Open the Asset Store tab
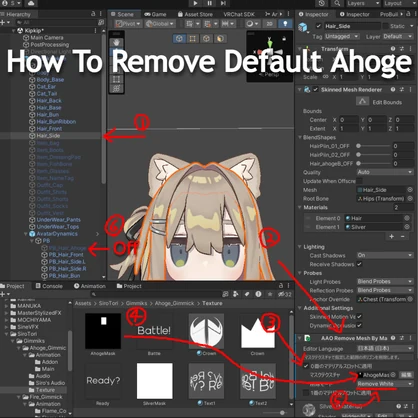 (195, 14)
